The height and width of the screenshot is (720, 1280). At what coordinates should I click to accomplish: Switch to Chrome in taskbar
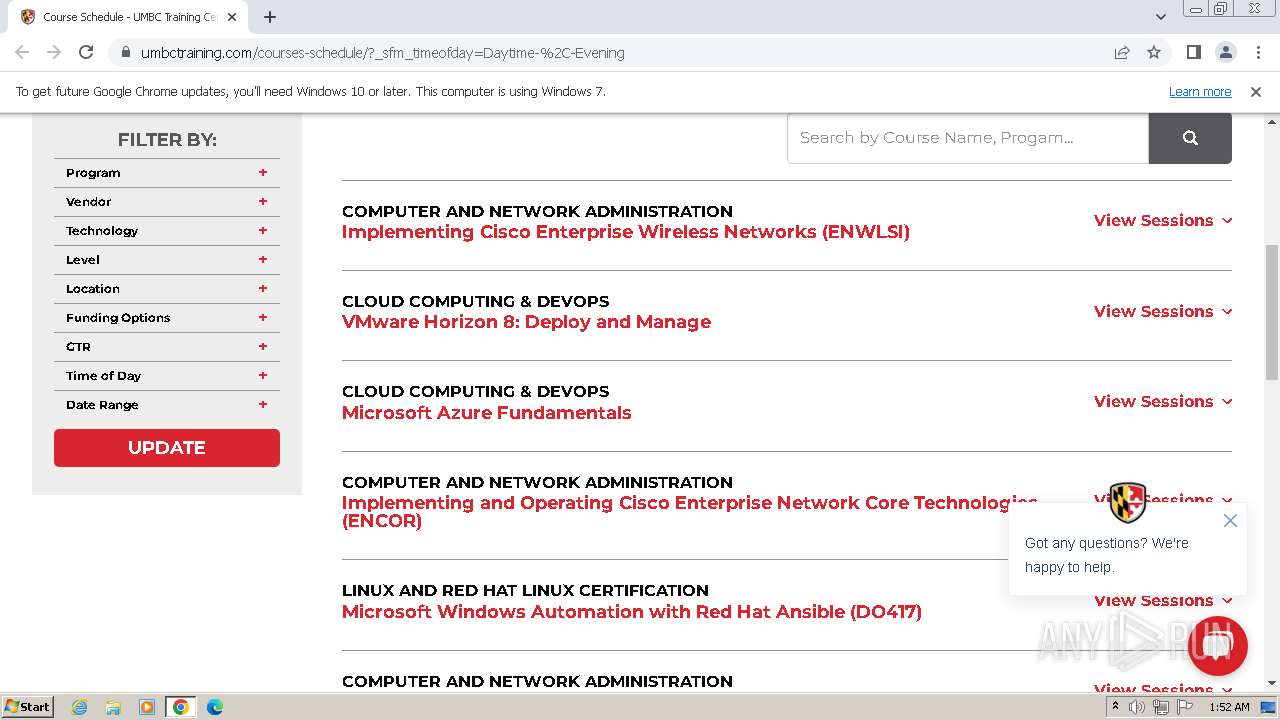coord(181,707)
